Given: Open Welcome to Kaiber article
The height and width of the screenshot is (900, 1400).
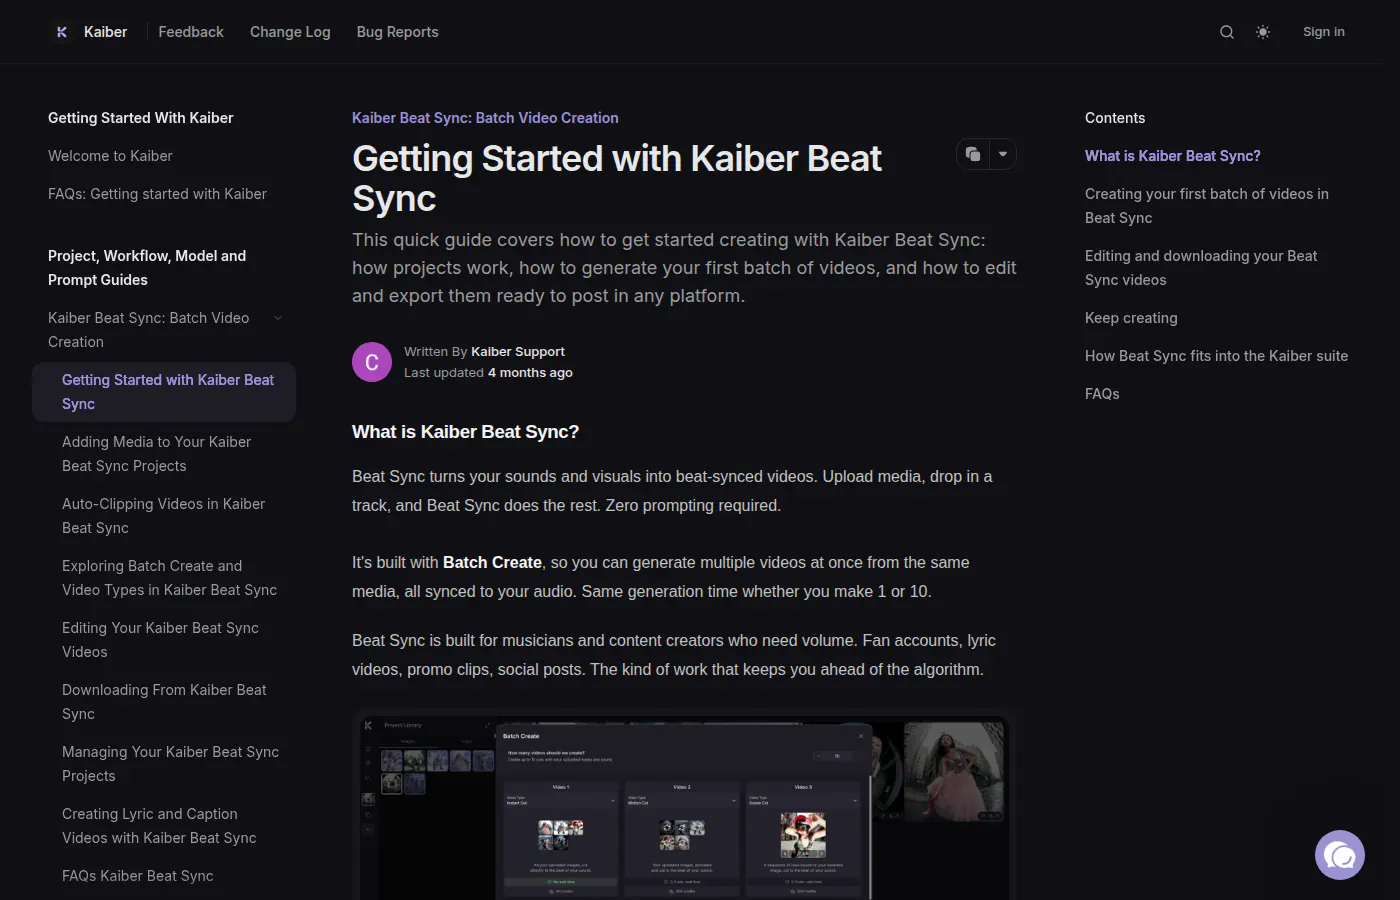Looking at the screenshot, I should (110, 156).
